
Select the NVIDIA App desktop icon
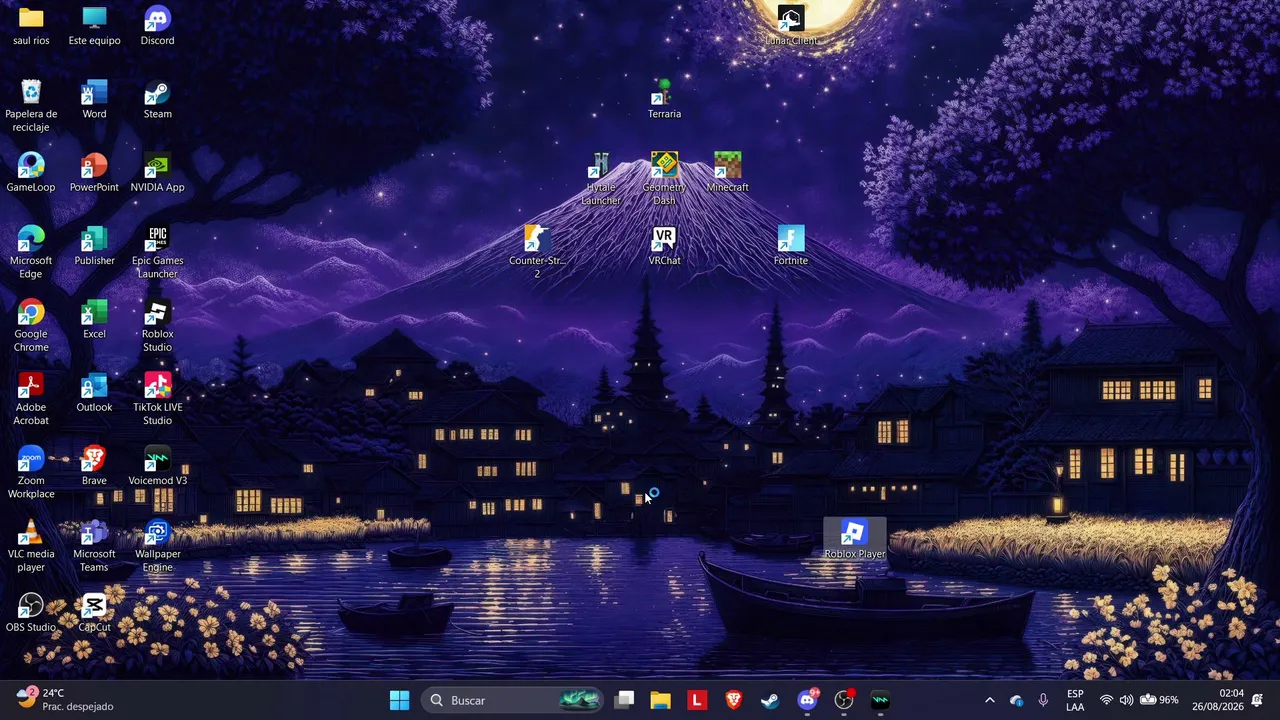click(157, 172)
